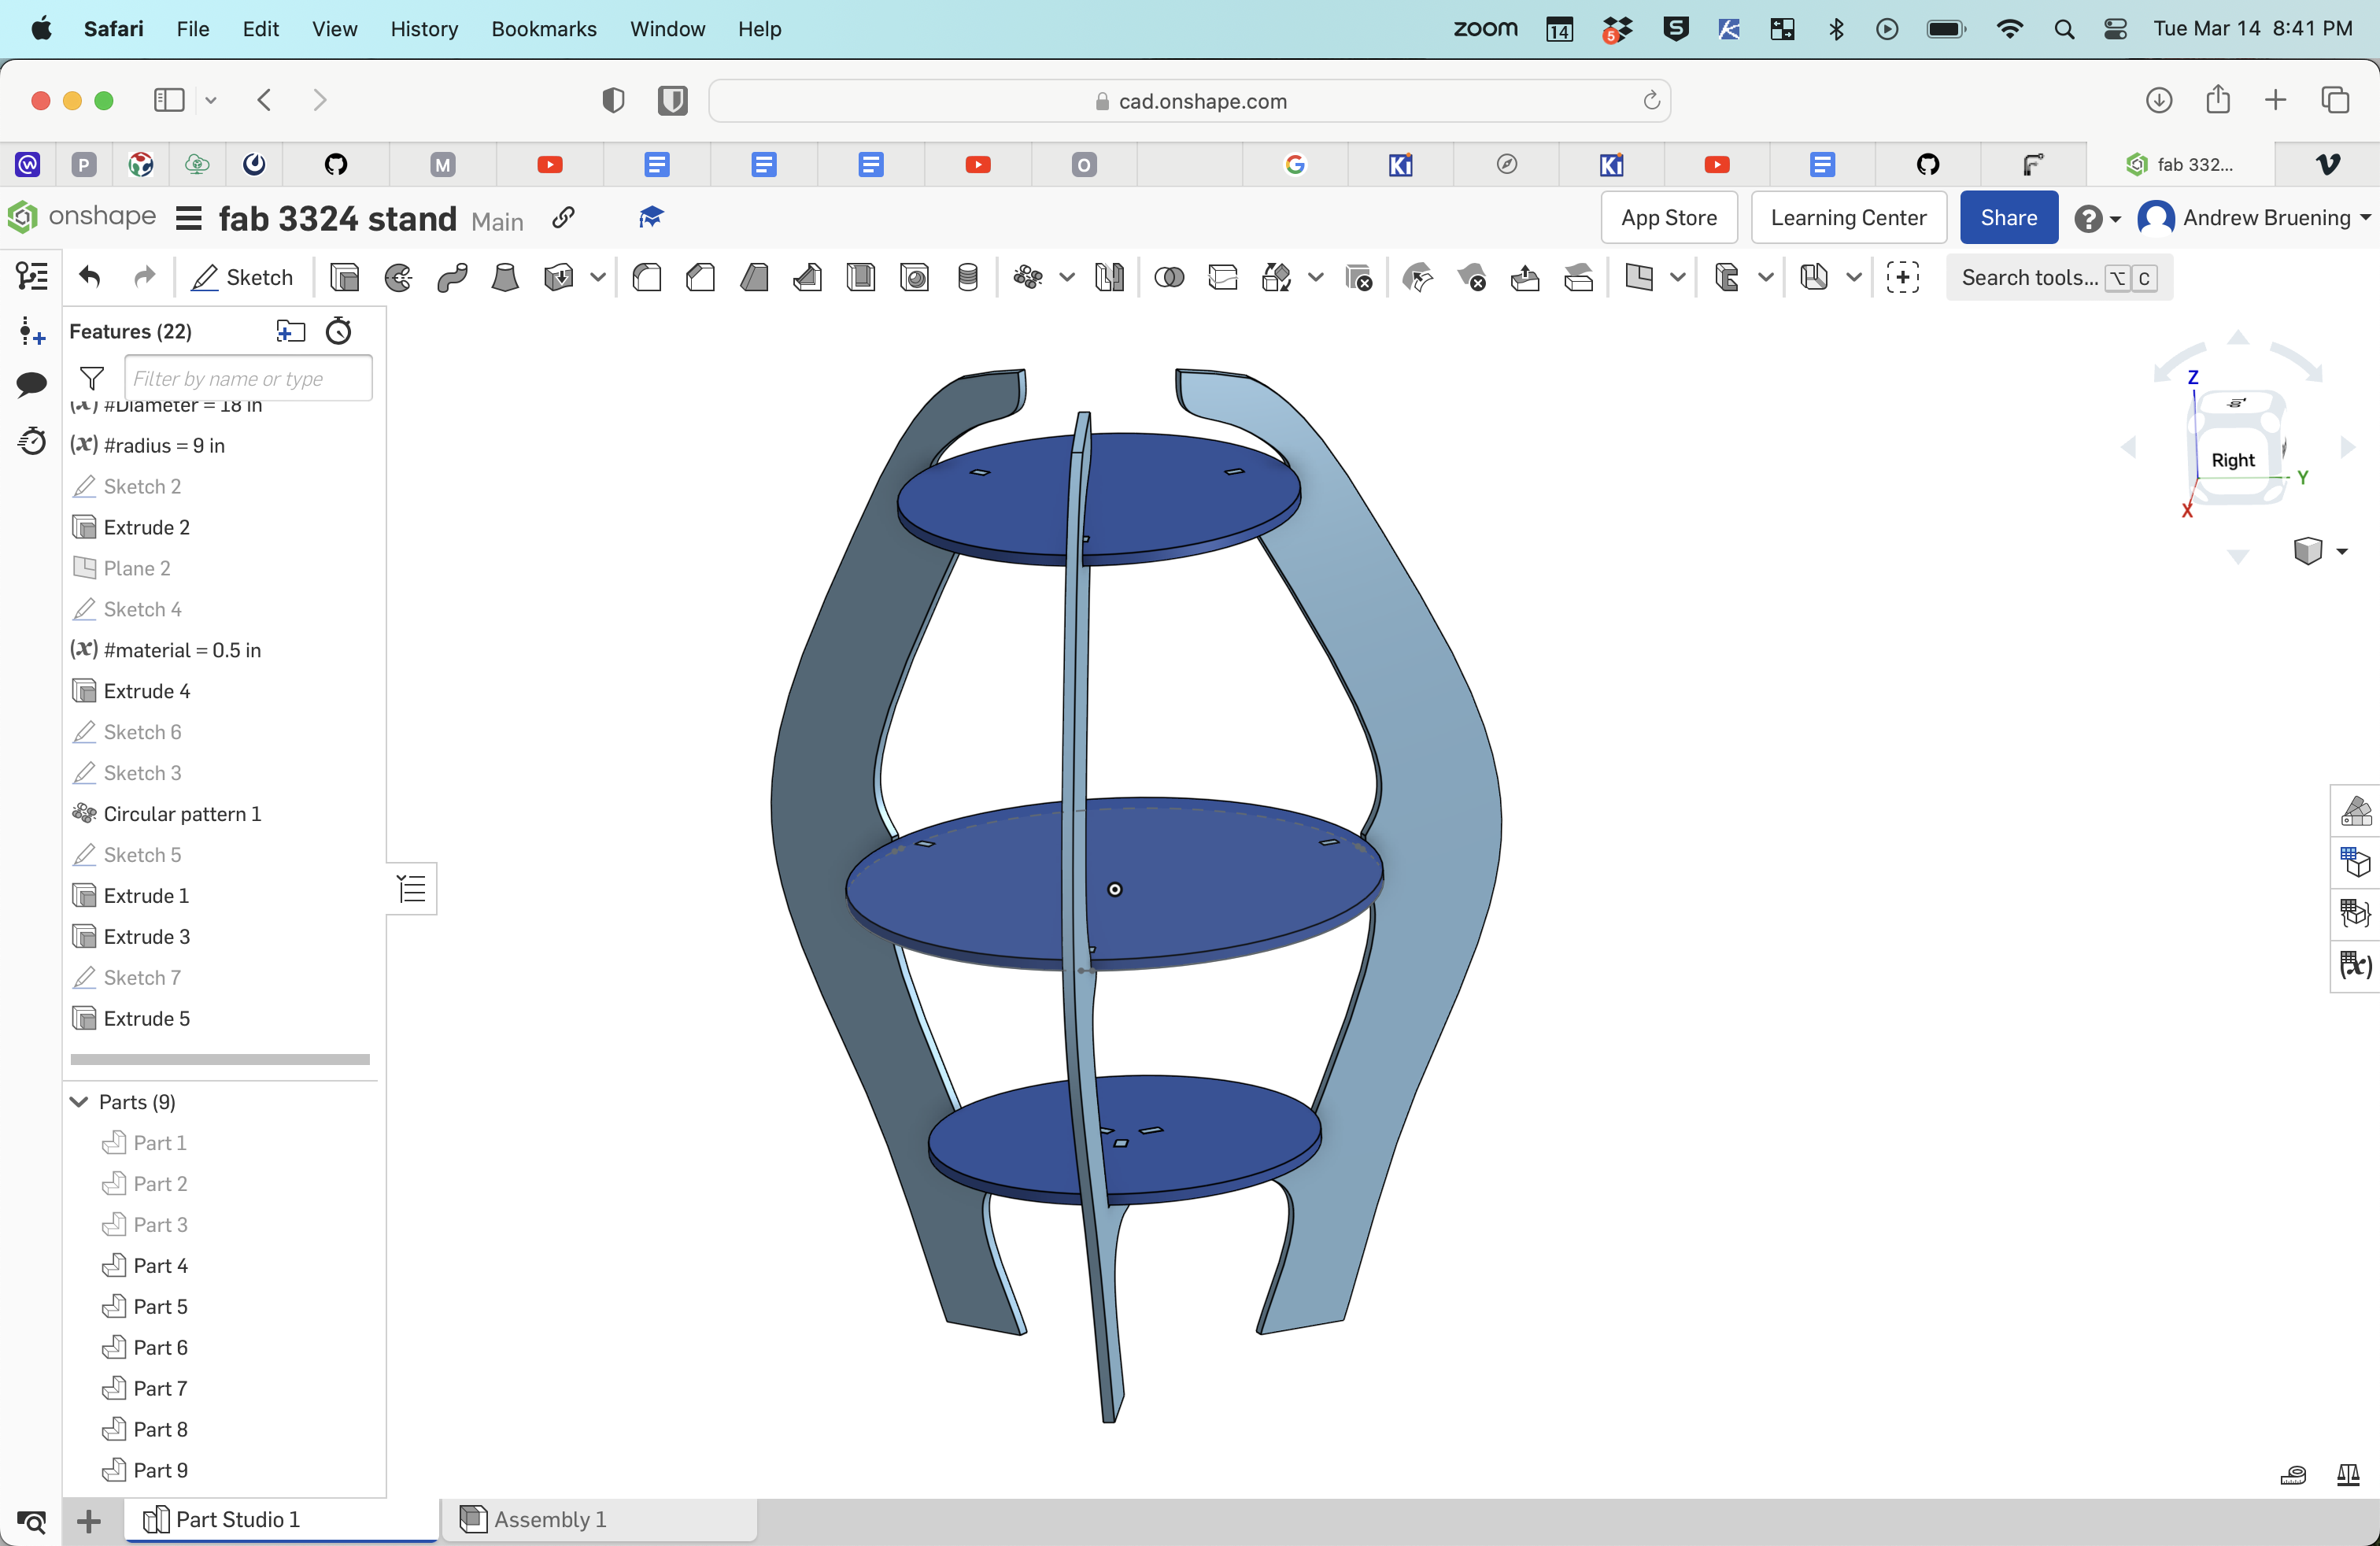Click the Filter by name or type field
The width and height of the screenshot is (2380, 1546).
coord(248,378)
